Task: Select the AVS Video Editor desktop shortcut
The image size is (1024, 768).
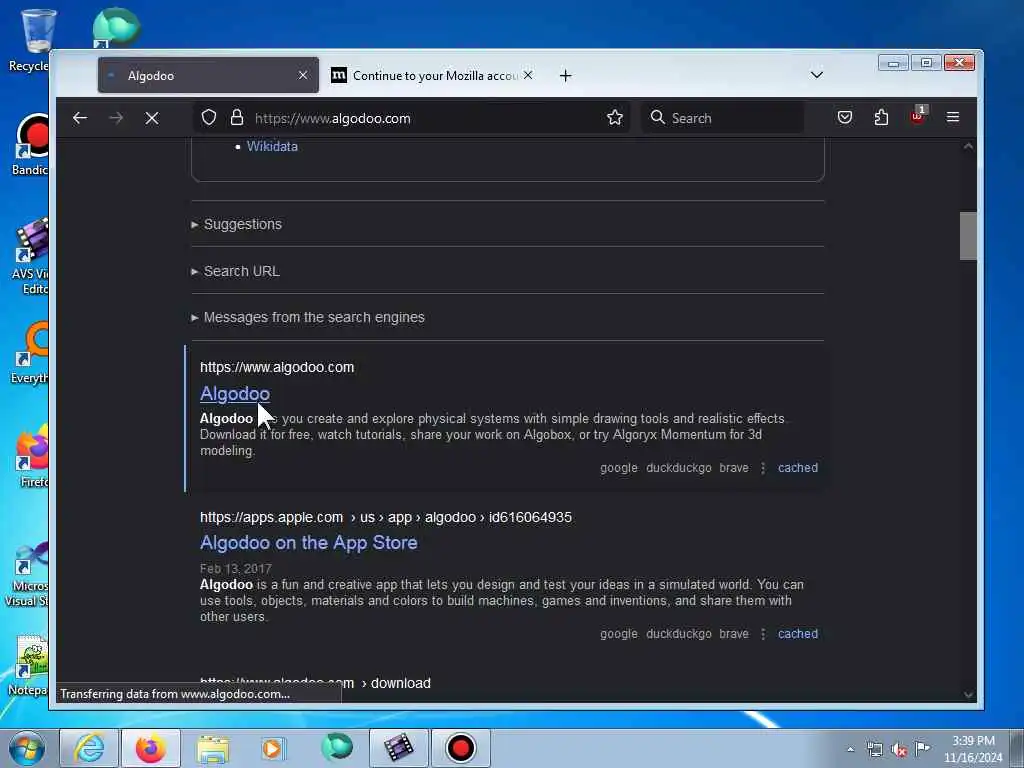Action: click(30, 256)
